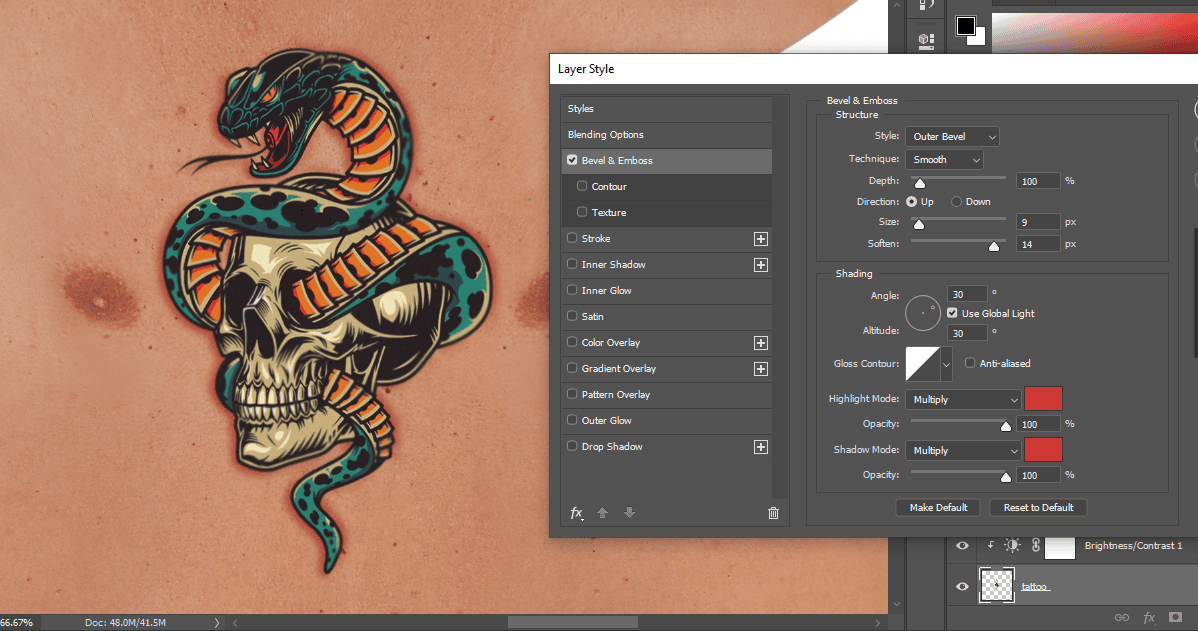The height and width of the screenshot is (631, 1198).
Task: Enable the Anti-aliased option
Action: click(x=969, y=363)
